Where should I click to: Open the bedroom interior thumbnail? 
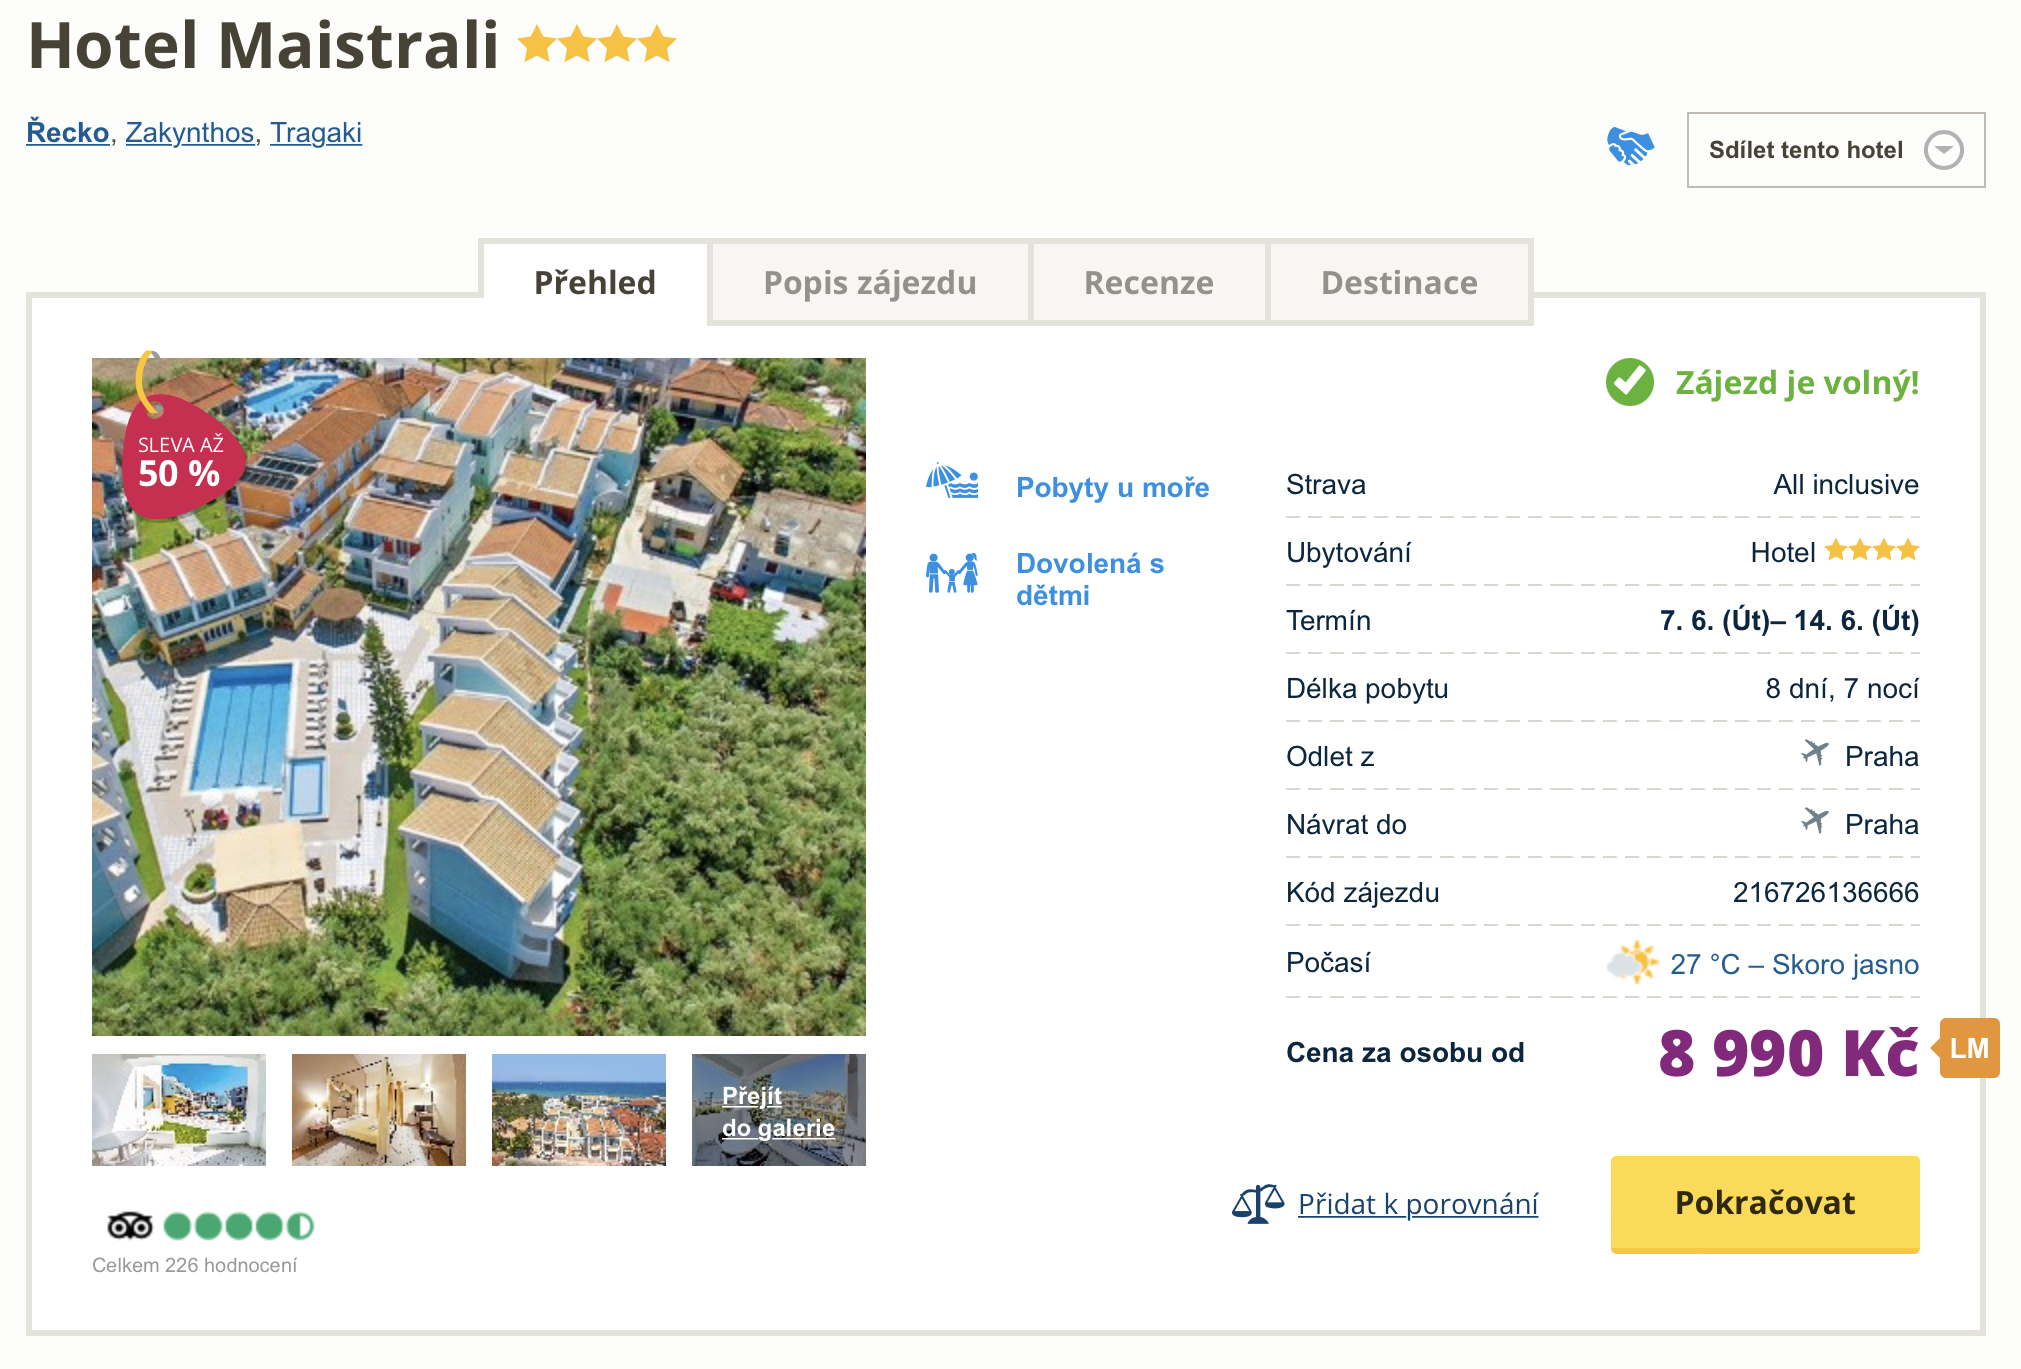click(379, 1109)
